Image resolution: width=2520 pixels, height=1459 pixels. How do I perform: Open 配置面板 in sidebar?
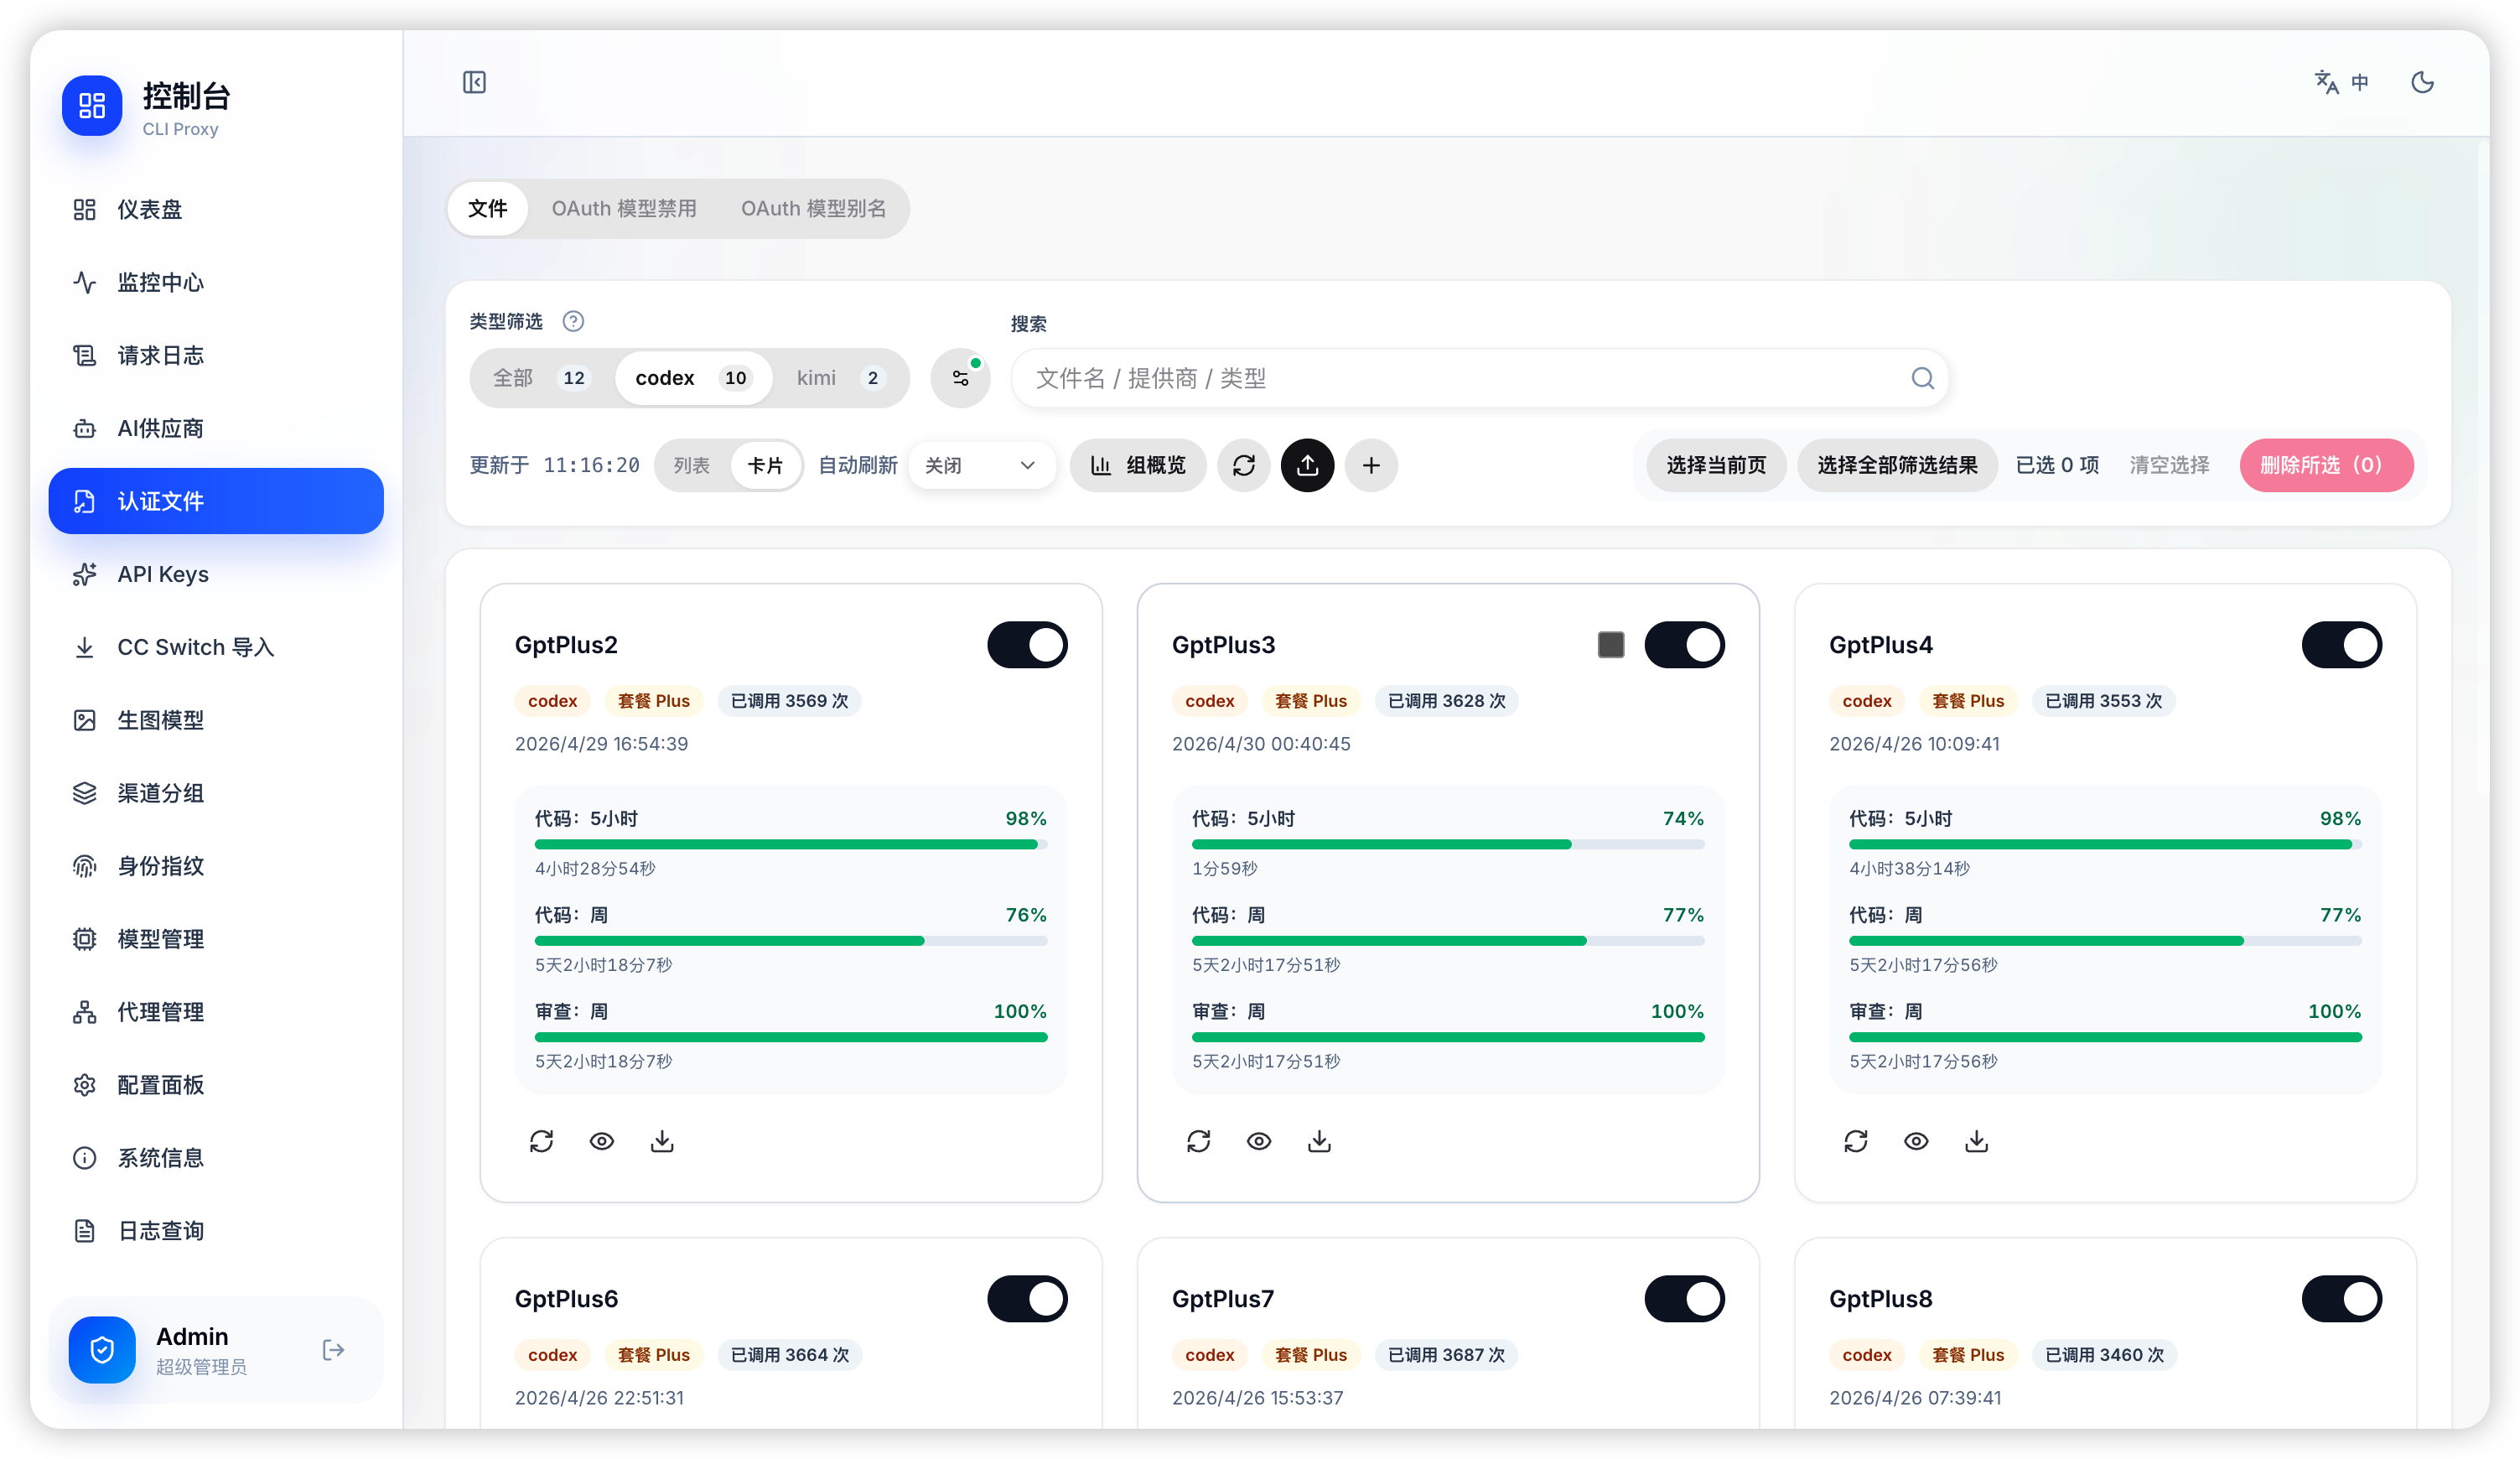click(x=216, y=1085)
